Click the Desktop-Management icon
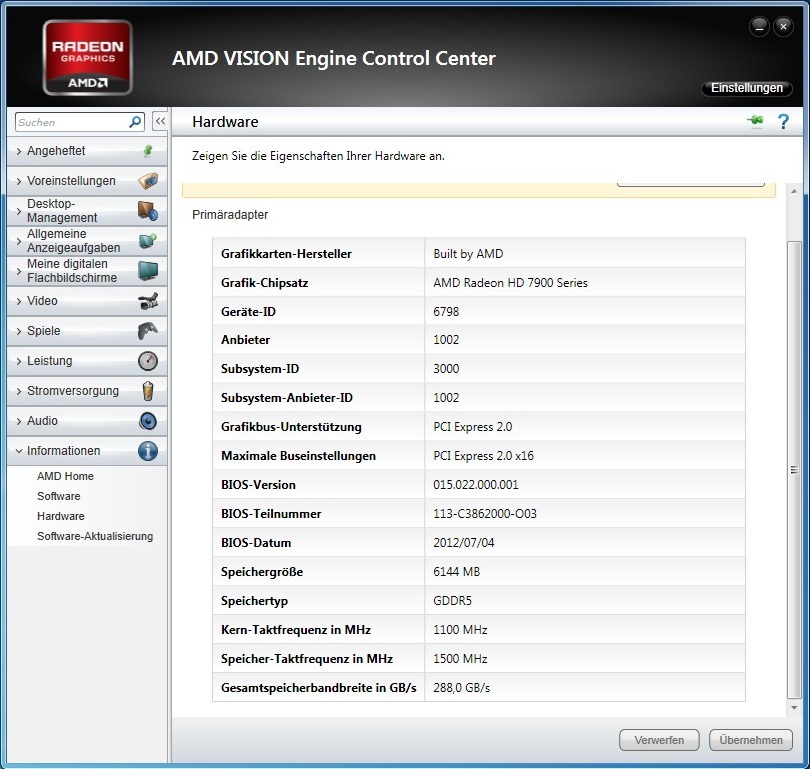Viewport: 810px width, 769px height. [148, 211]
